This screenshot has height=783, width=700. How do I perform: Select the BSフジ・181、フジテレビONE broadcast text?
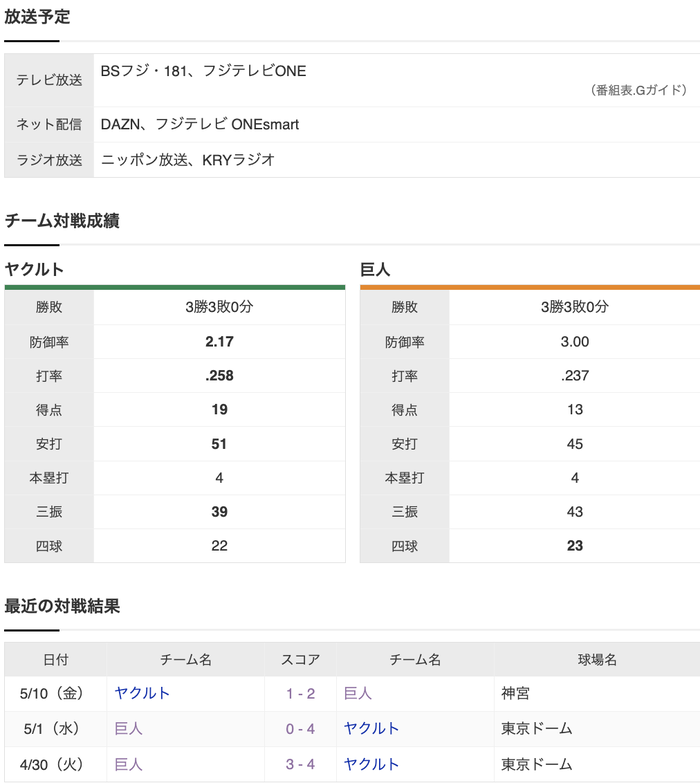pos(203,71)
